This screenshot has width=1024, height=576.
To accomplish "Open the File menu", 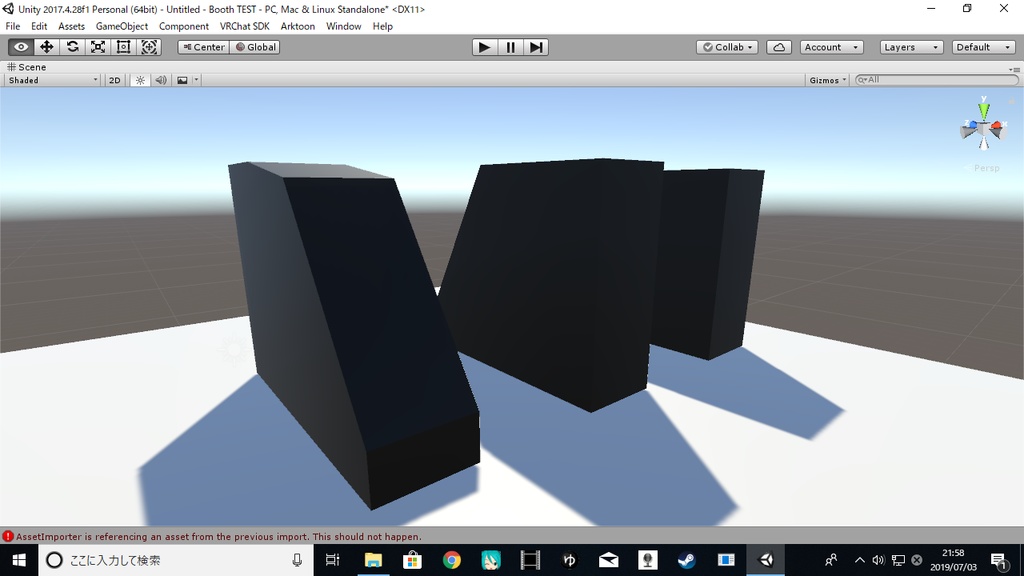I will coord(12,26).
